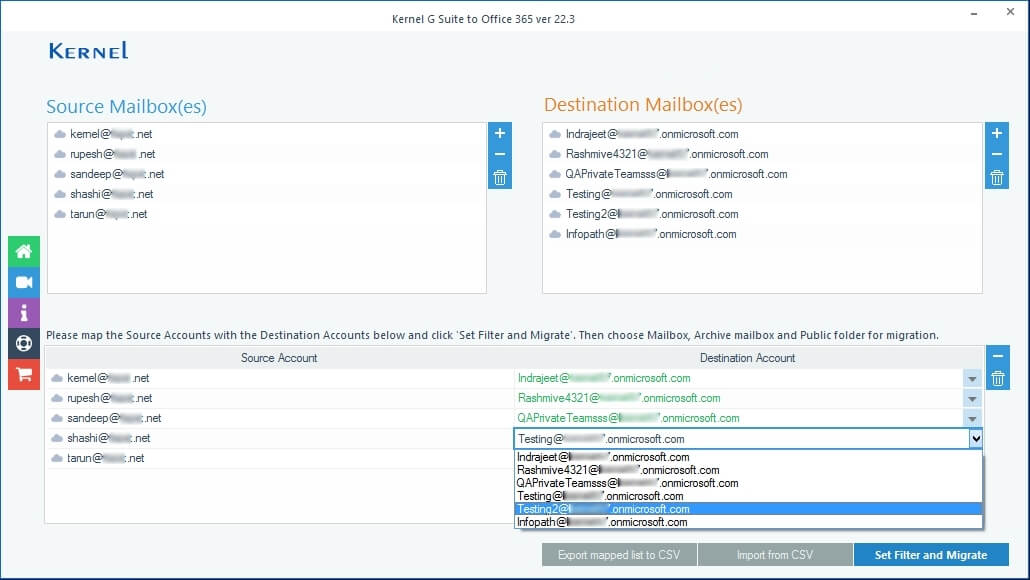Select tarun@ in Source Mailboxes list

pos(101,214)
